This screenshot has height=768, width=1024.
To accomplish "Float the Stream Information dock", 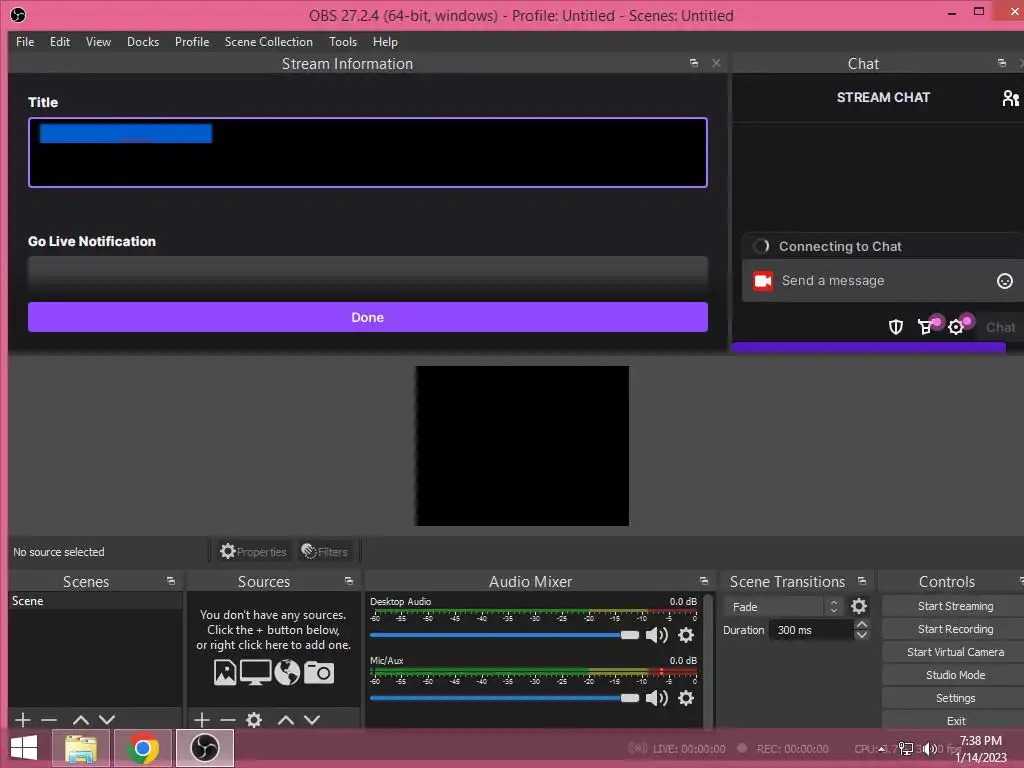I will pos(694,63).
